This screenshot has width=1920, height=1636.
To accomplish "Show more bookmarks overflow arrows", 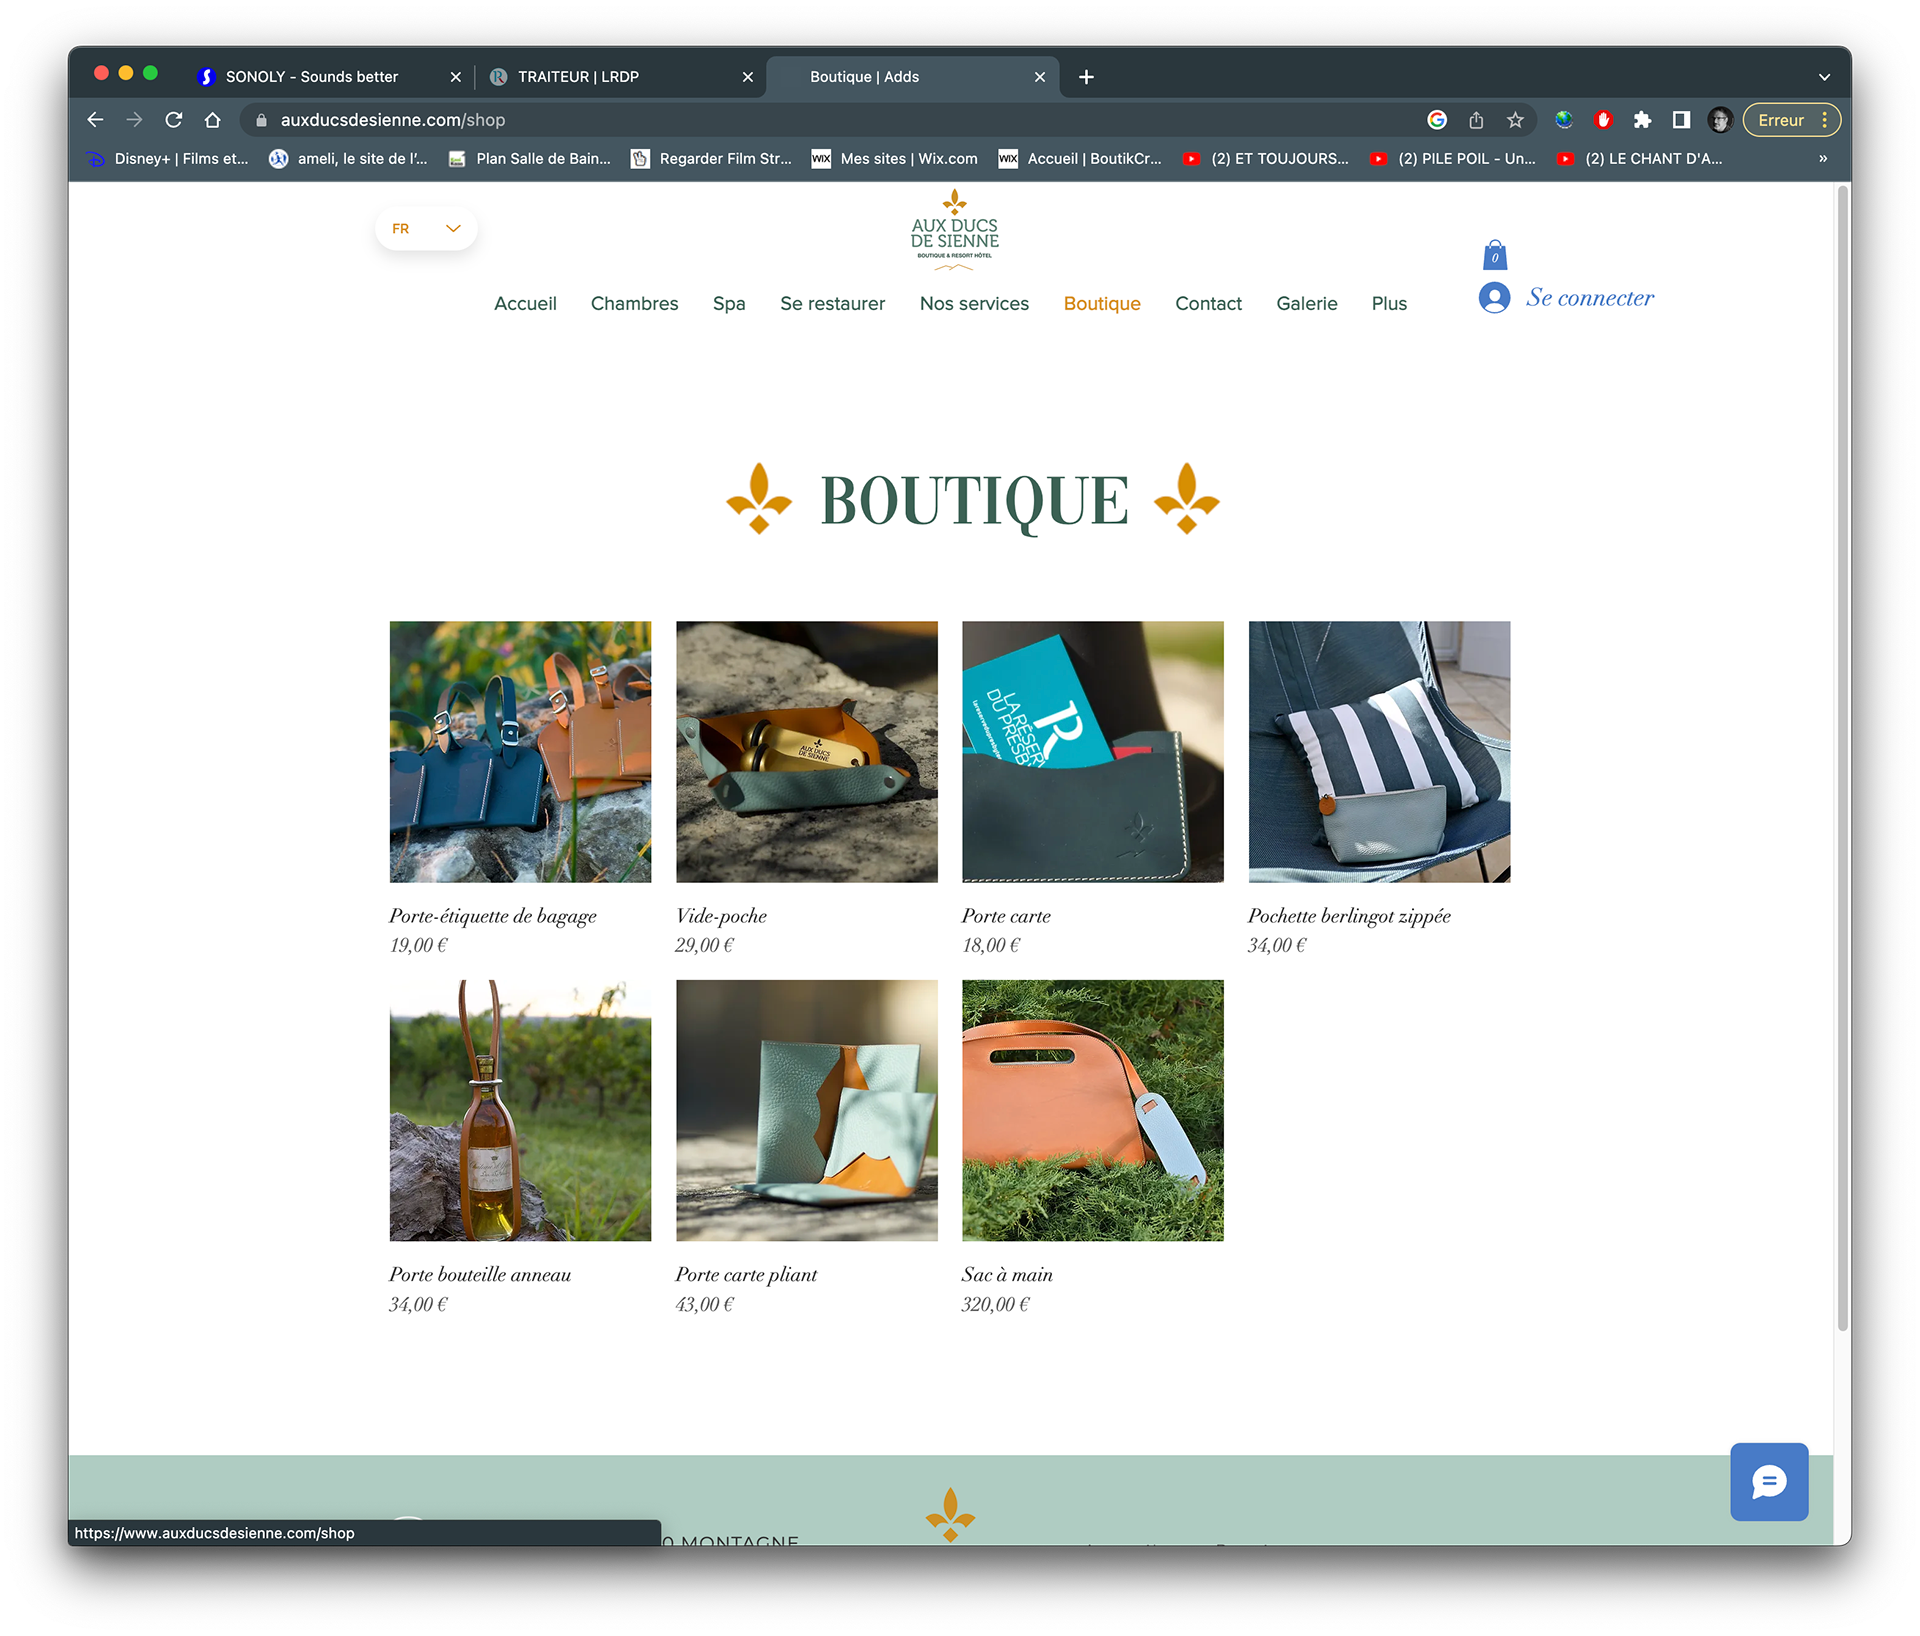I will point(1823,159).
